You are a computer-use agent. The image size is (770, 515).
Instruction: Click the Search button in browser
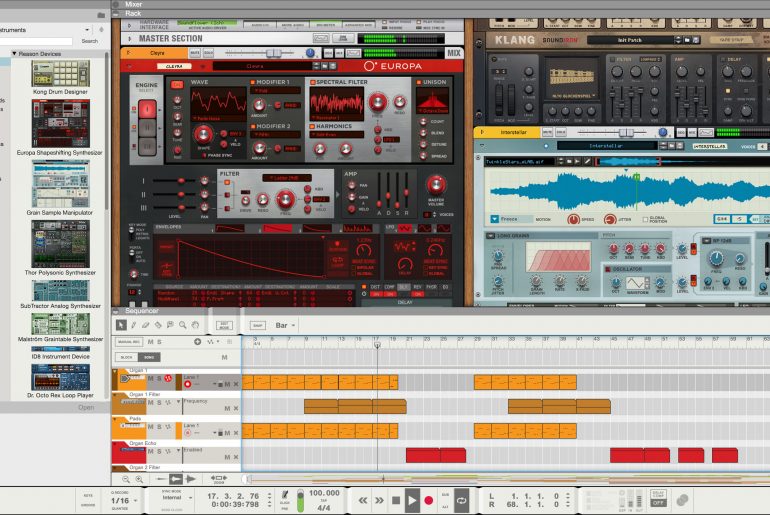[89, 41]
